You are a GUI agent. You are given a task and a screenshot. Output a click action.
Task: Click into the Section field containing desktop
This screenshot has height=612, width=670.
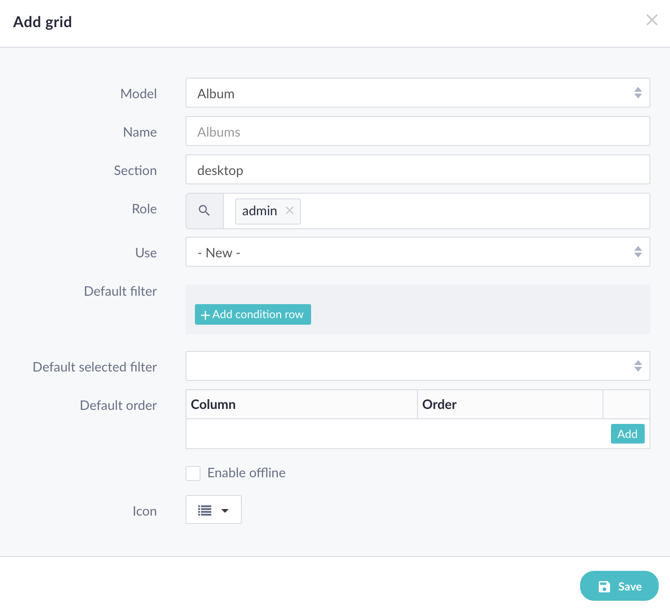tap(417, 170)
